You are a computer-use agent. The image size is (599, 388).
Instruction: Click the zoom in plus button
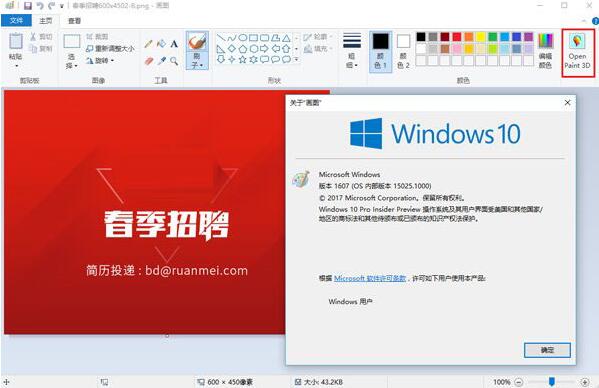[x=584, y=382]
